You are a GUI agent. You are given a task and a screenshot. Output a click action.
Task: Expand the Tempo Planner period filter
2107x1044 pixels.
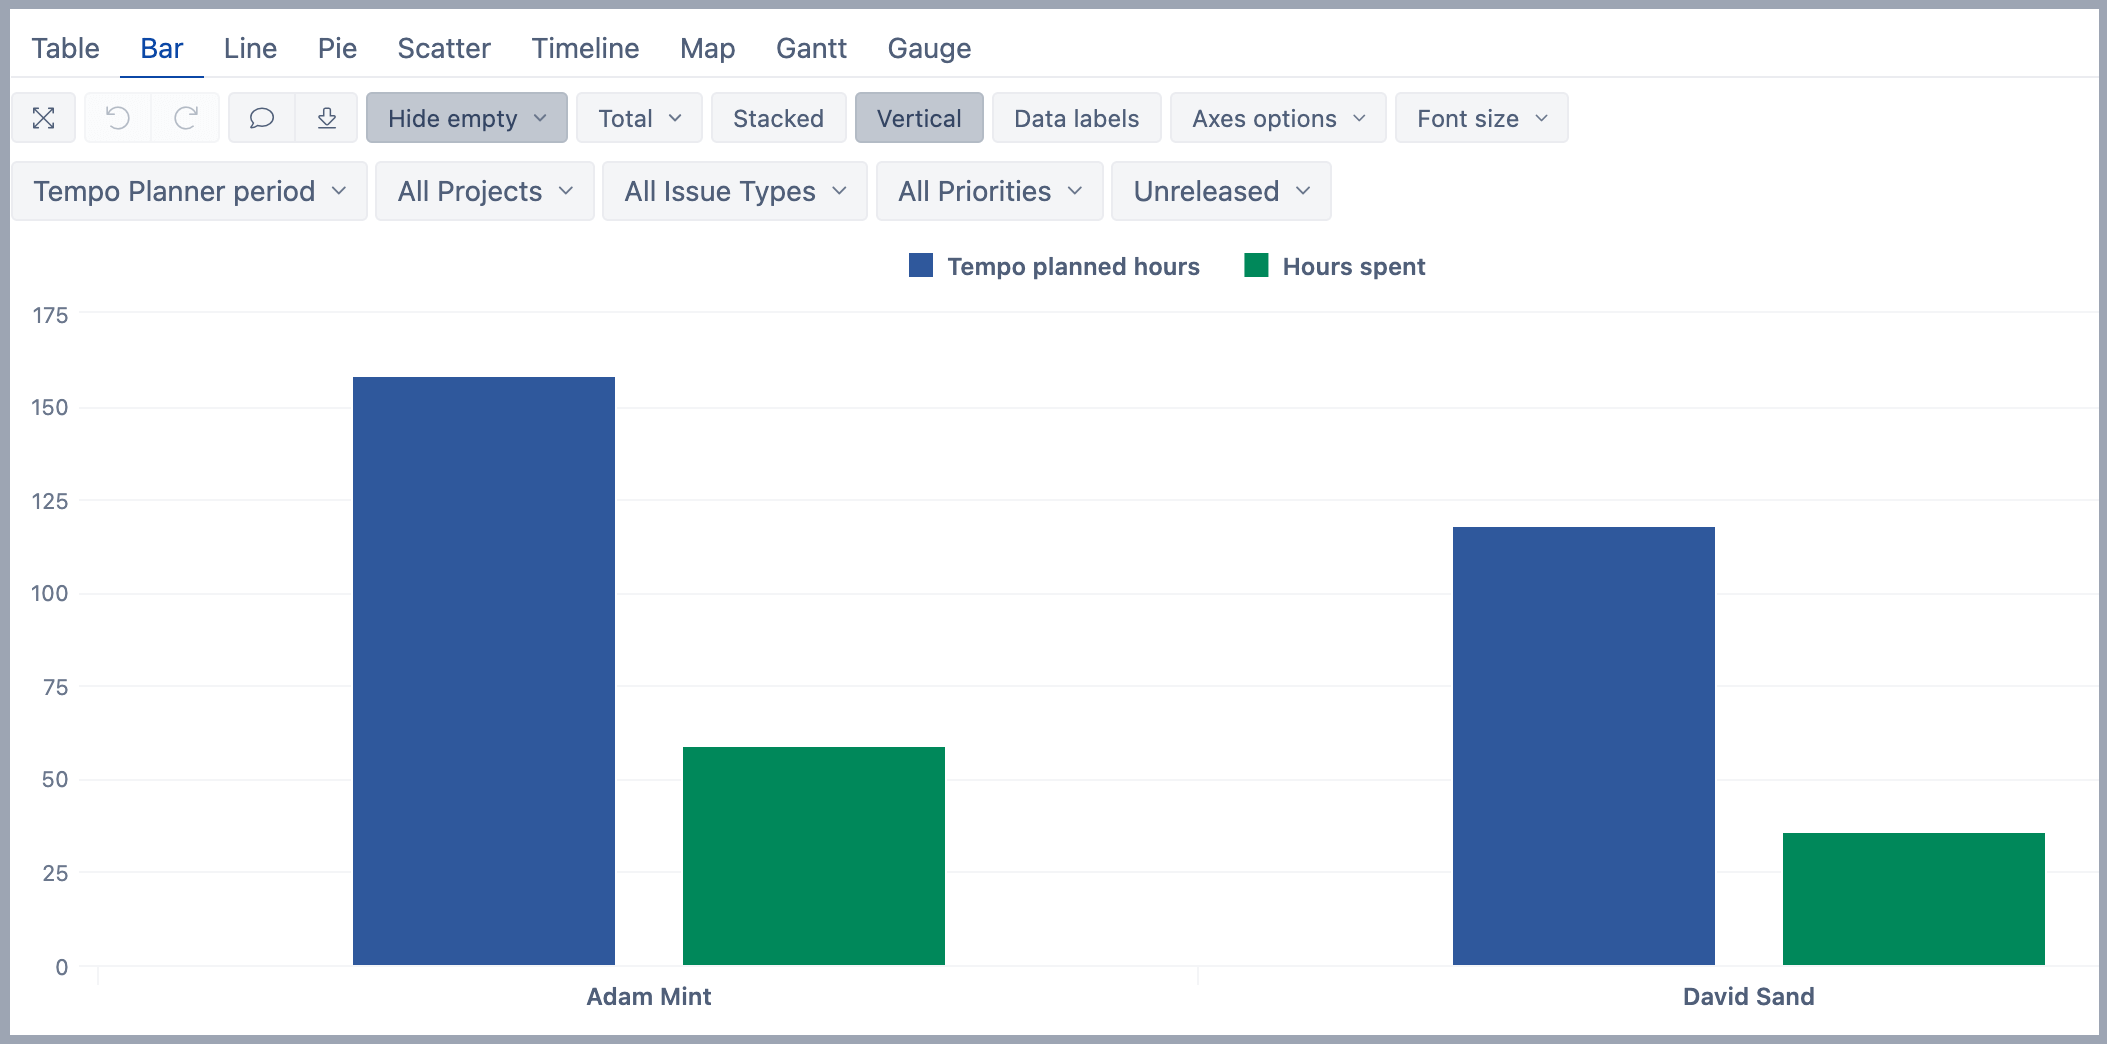click(x=189, y=191)
